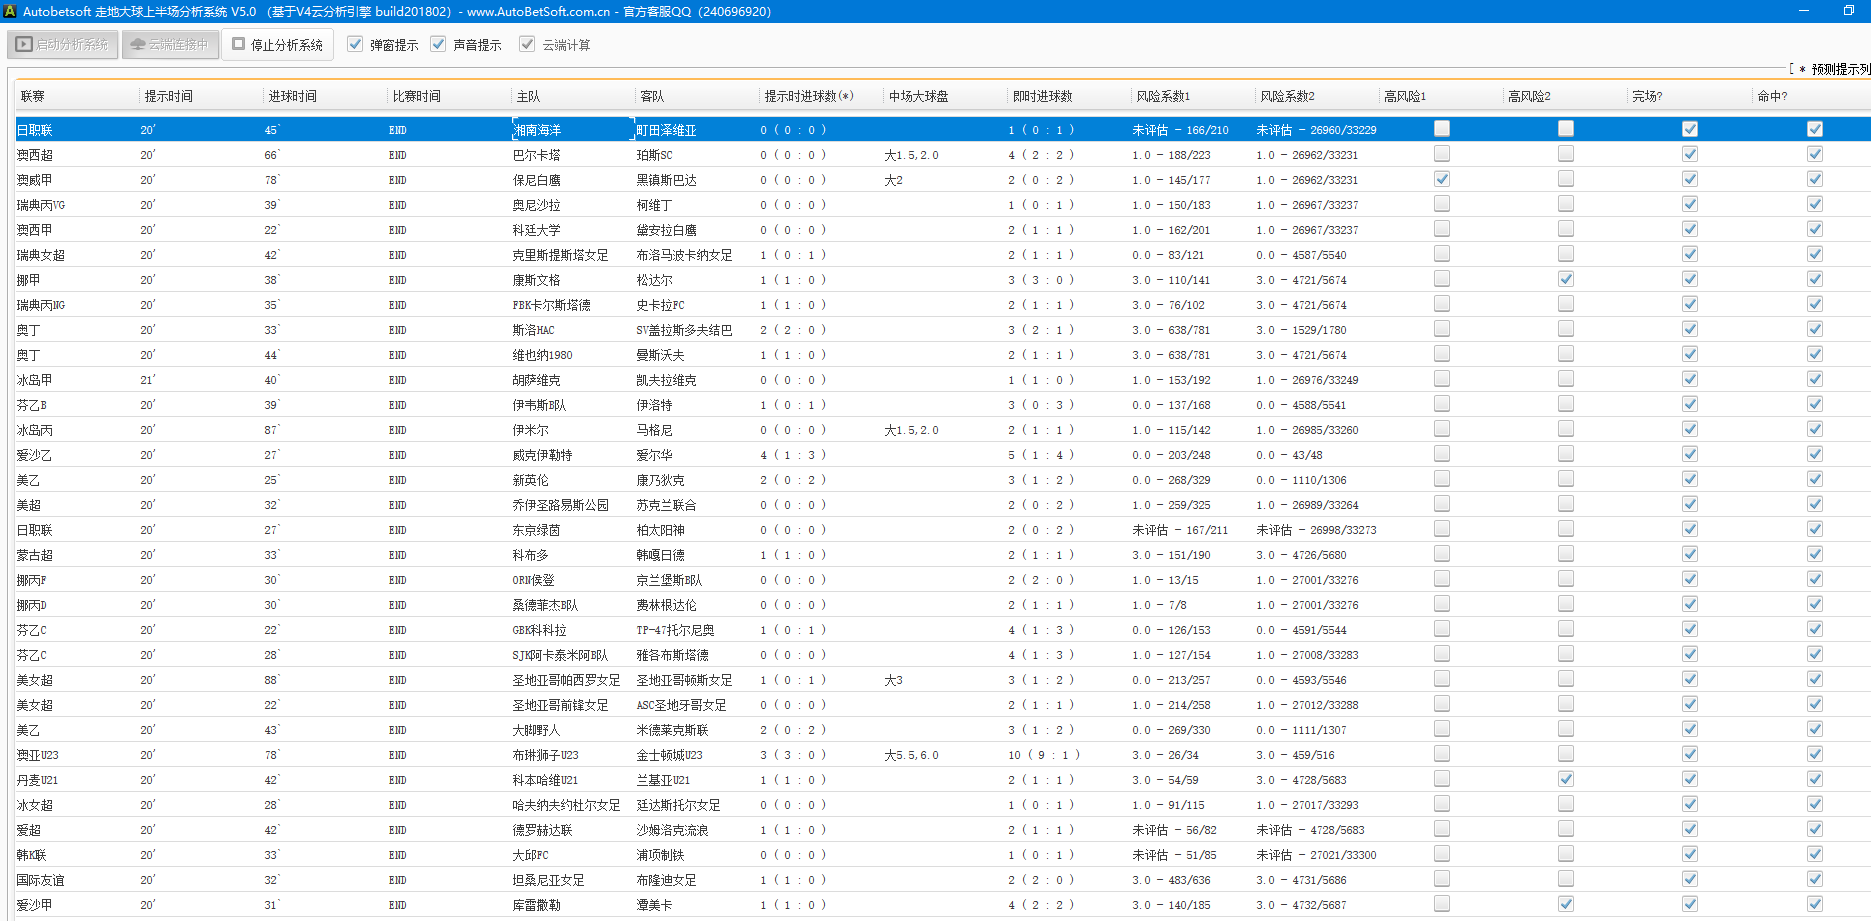This screenshot has width=1871, height=921.
Task: Click the 命中? column header
Action: [x=1772, y=96]
